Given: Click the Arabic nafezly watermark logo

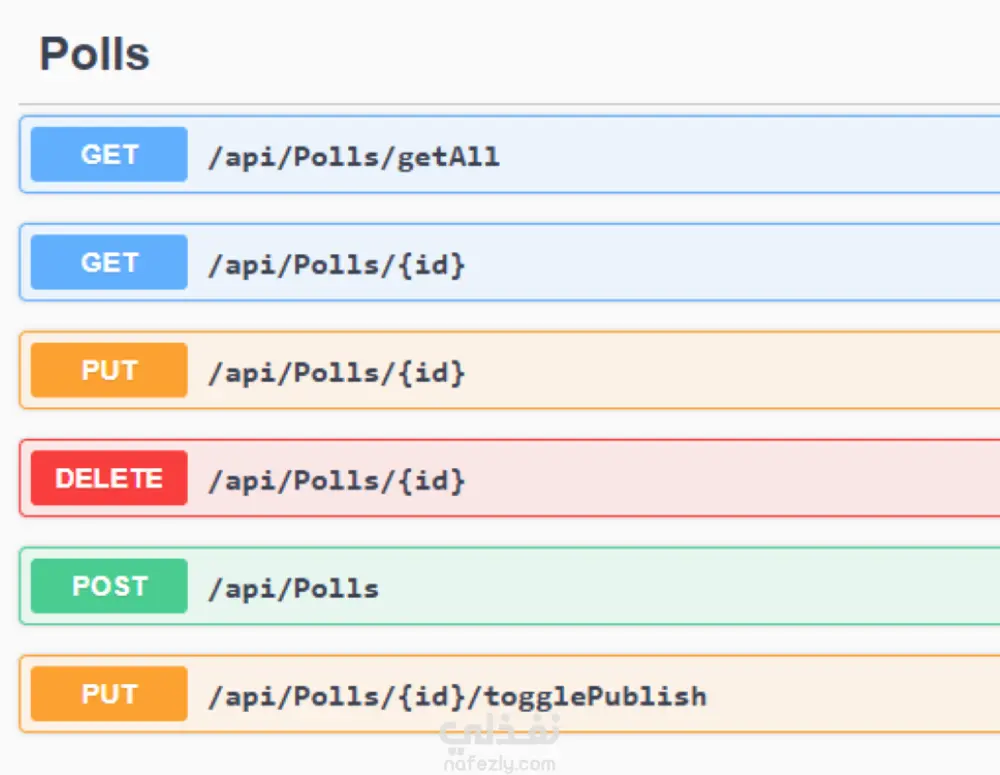Looking at the screenshot, I should pyautogui.click(x=498, y=736).
